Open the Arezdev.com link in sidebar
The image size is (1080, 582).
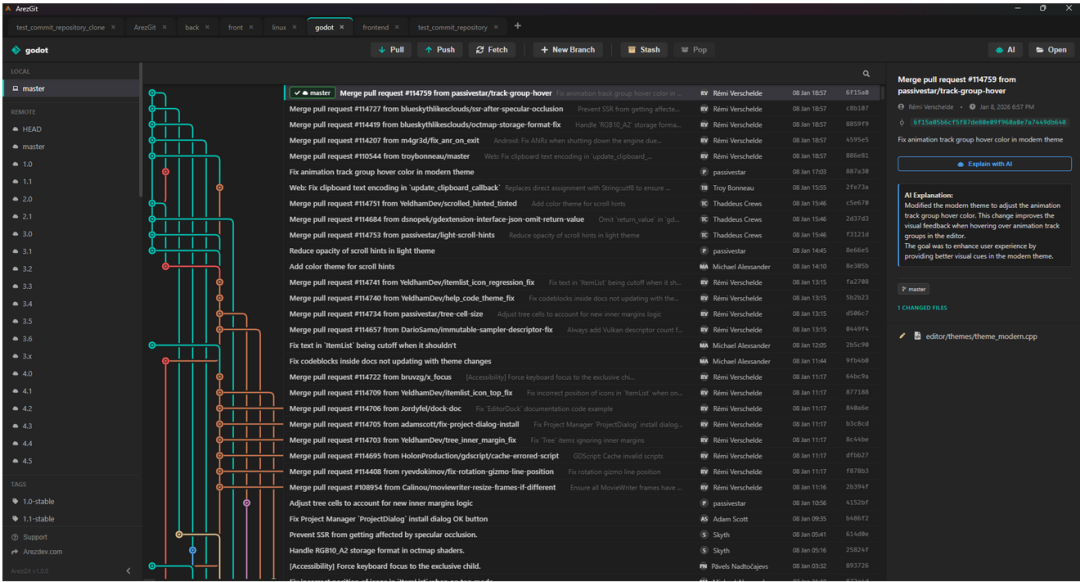(x=43, y=551)
